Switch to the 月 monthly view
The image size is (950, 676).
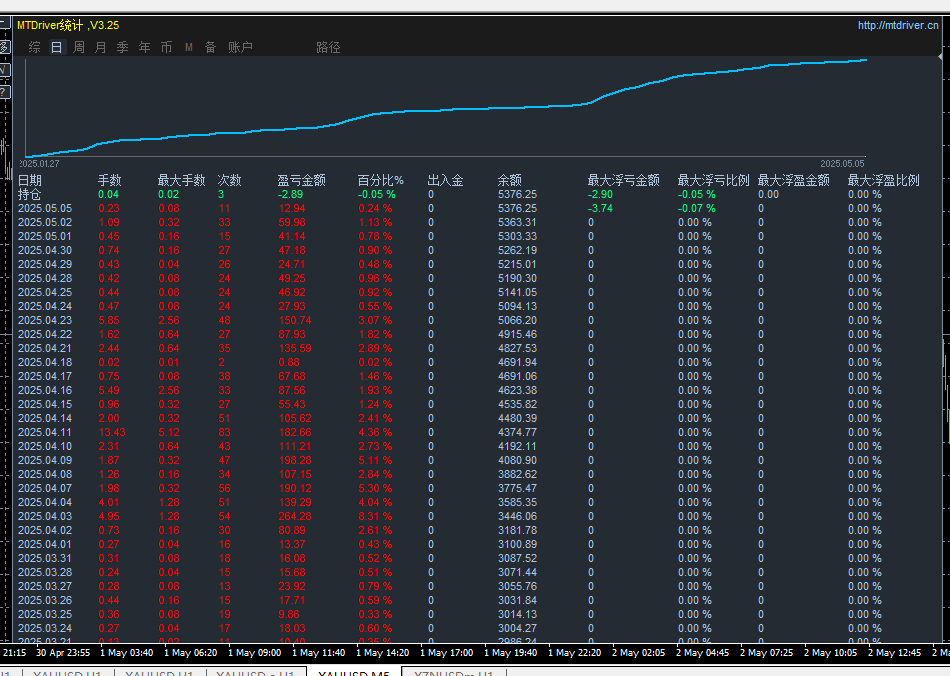(101, 47)
